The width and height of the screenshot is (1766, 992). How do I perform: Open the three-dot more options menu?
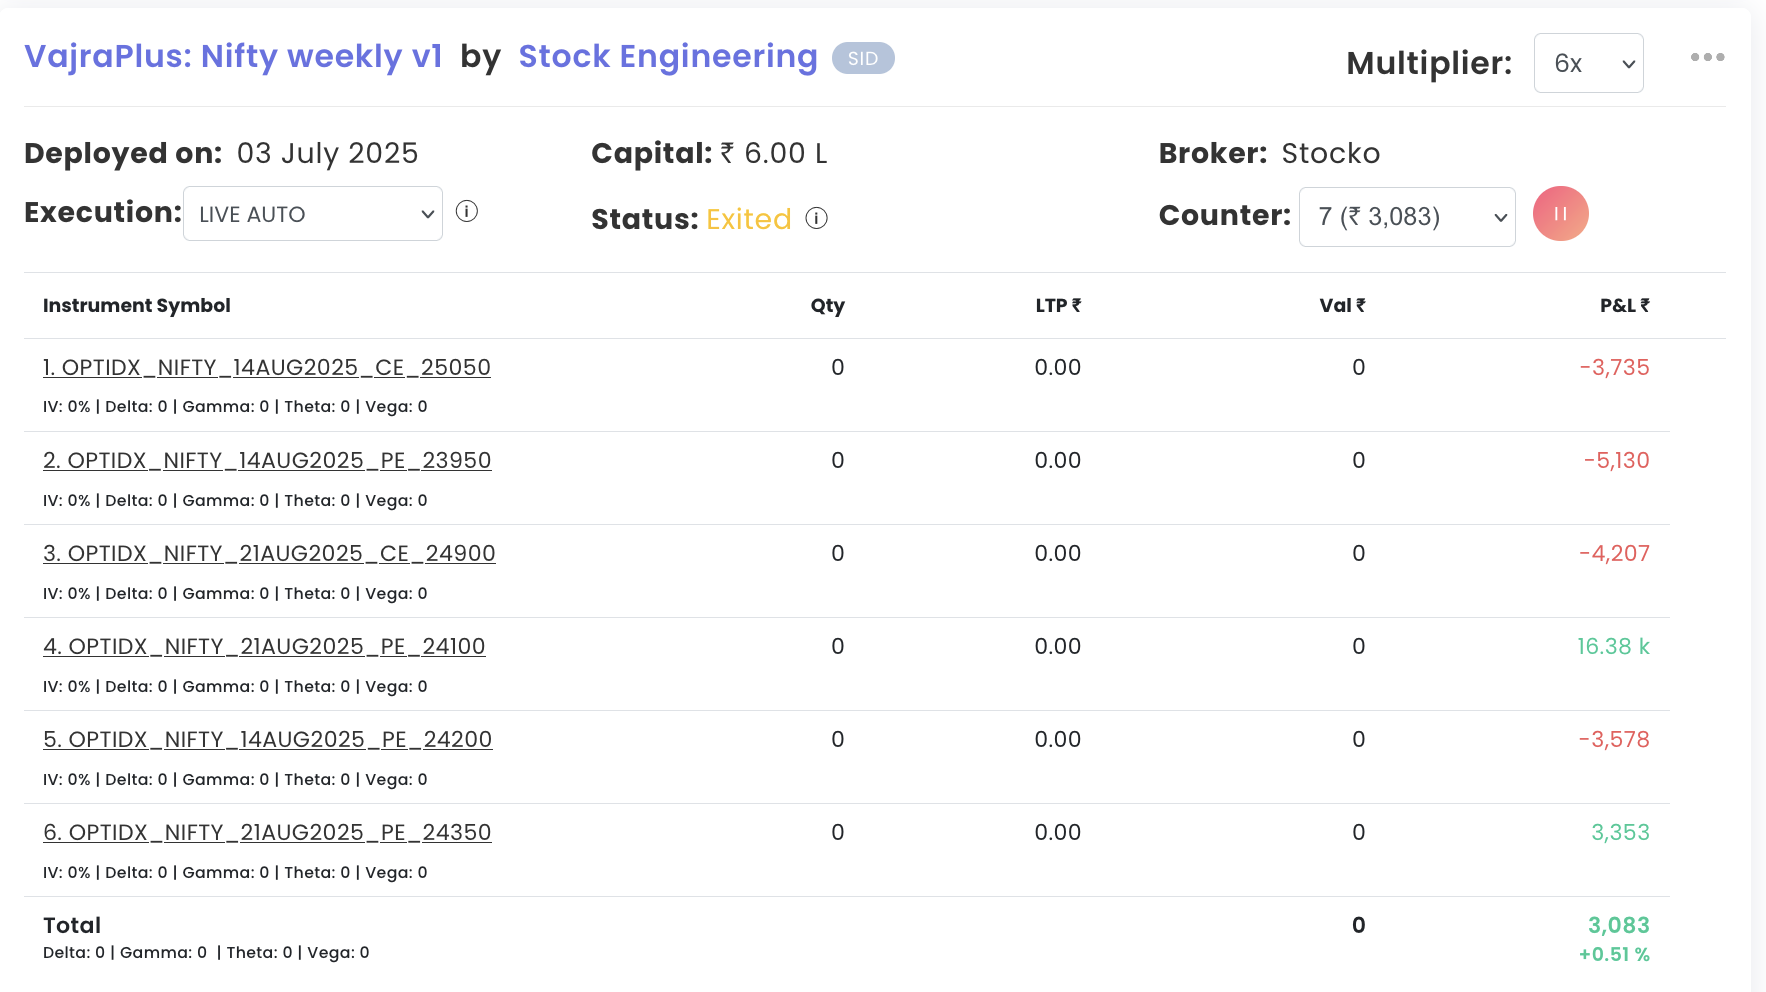(x=1707, y=57)
